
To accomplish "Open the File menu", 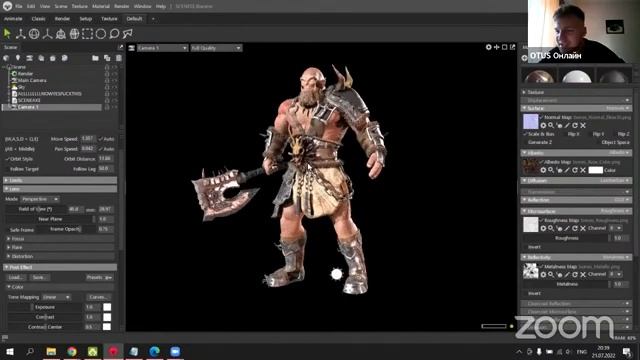I will [18, 7].
